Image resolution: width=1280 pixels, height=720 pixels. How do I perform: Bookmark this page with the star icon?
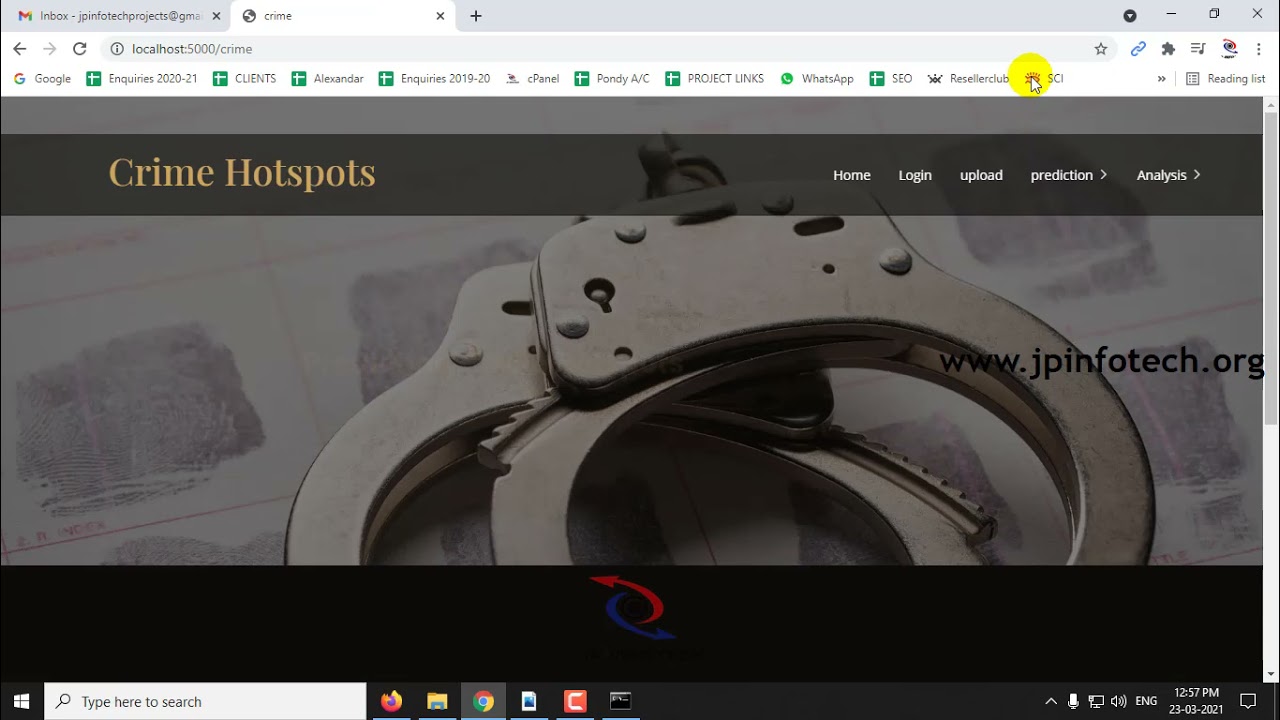point(1101,49)
